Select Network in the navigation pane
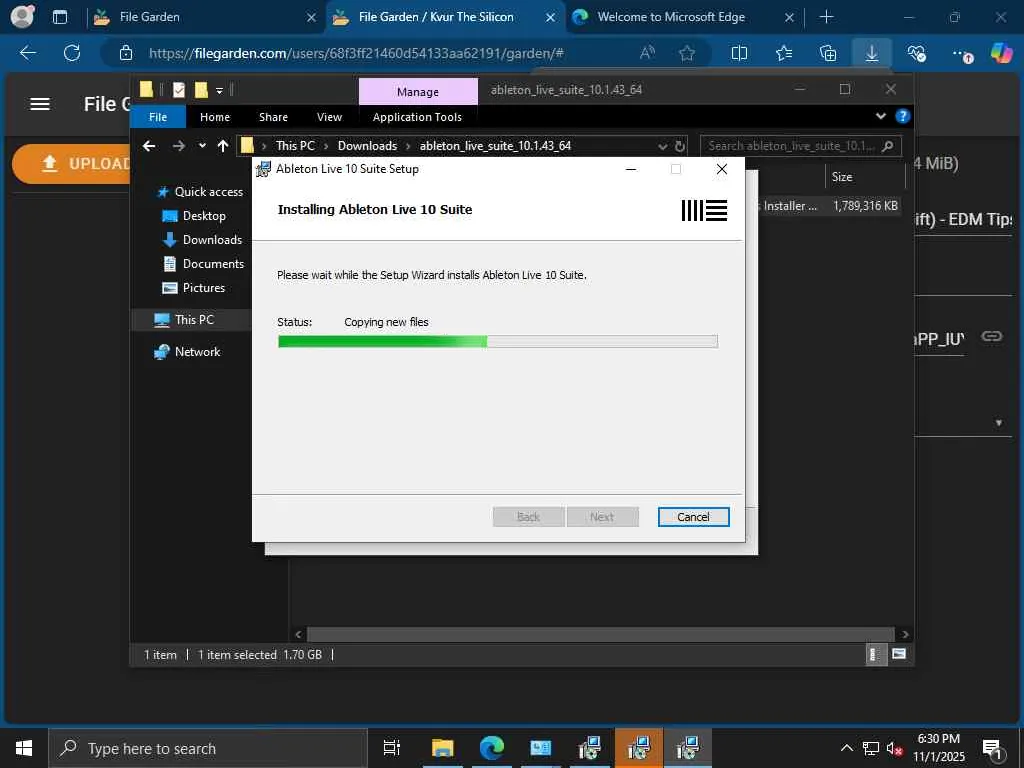Image resolution: width=1024 pixels, height=768 pixels. [x=187, y=352]
